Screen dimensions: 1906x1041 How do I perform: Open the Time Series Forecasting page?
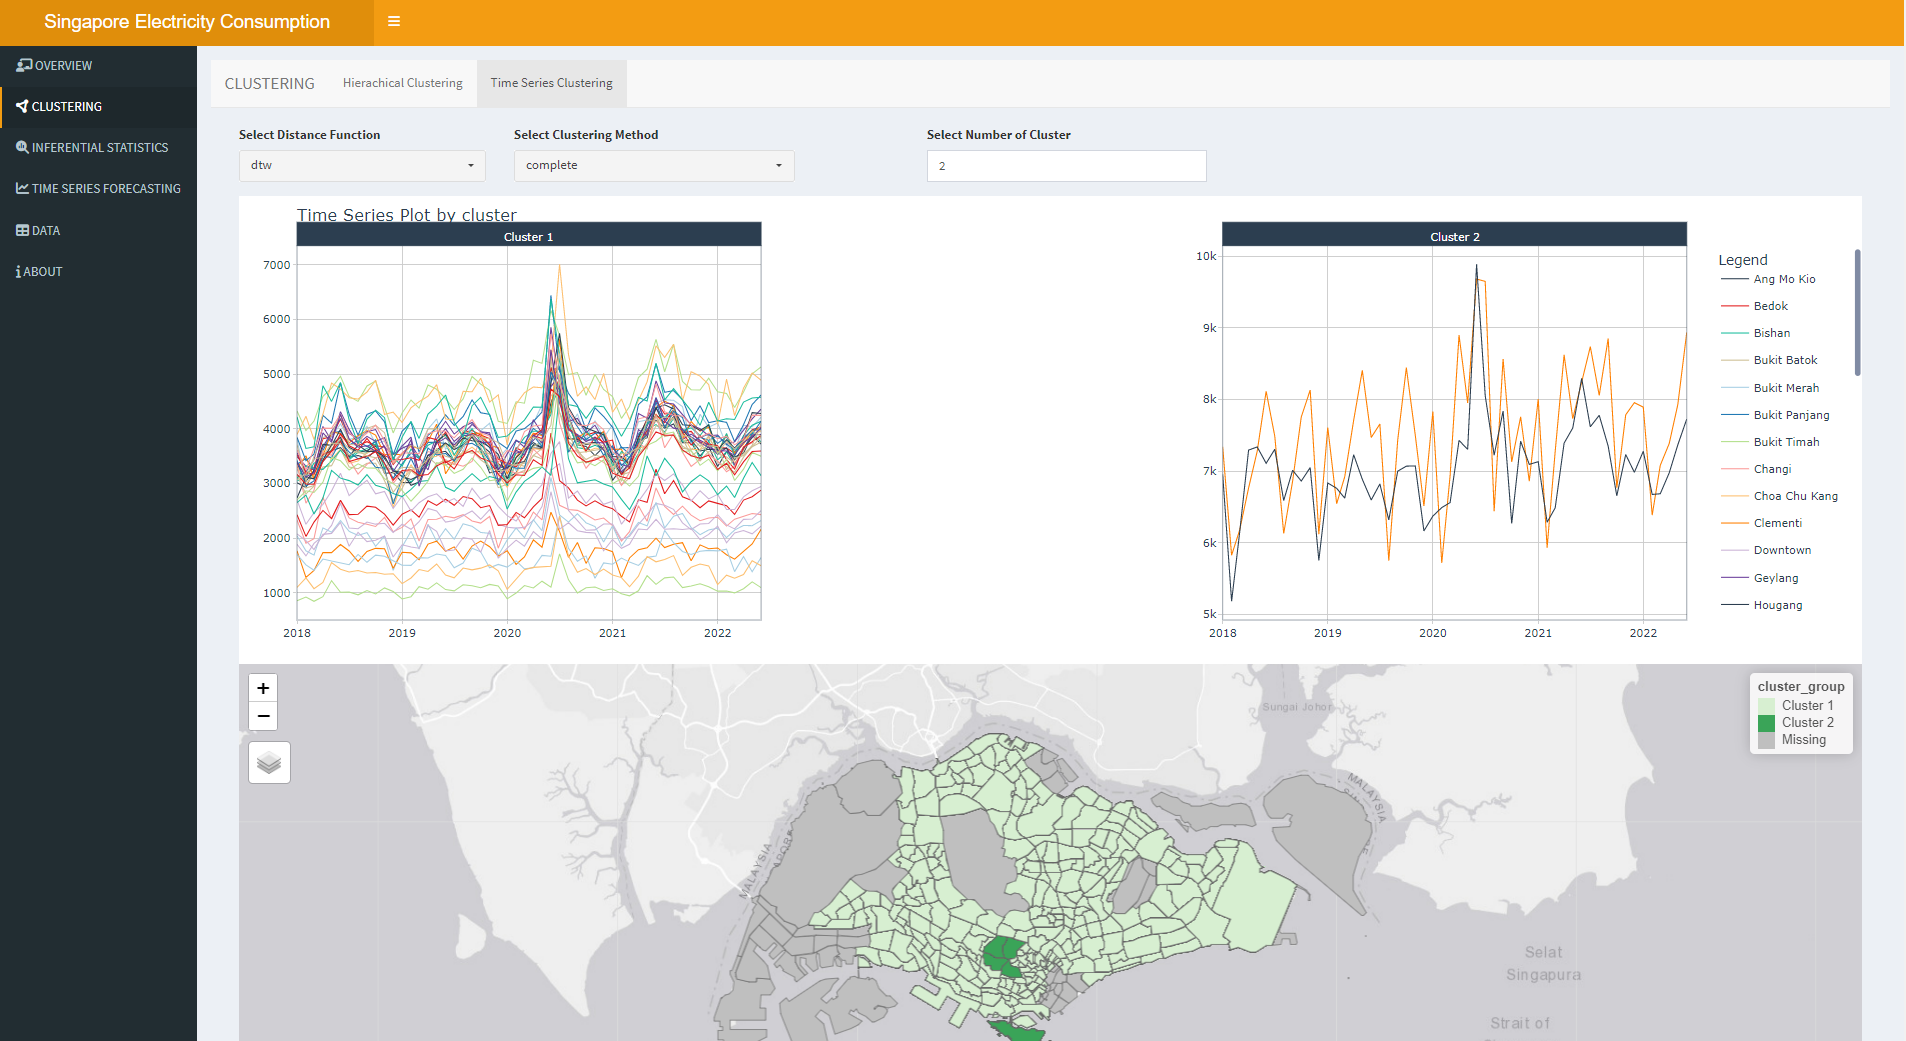(106, 189)
